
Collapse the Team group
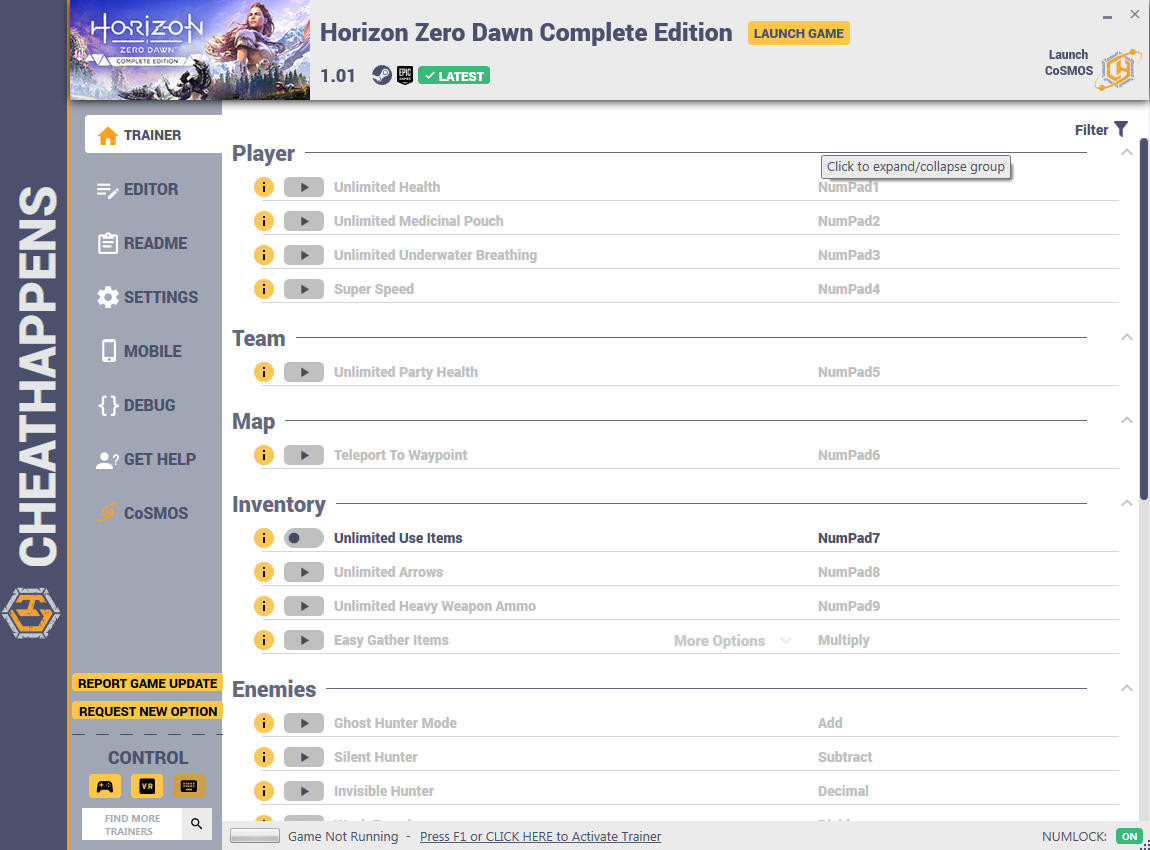pos(1127,337)
